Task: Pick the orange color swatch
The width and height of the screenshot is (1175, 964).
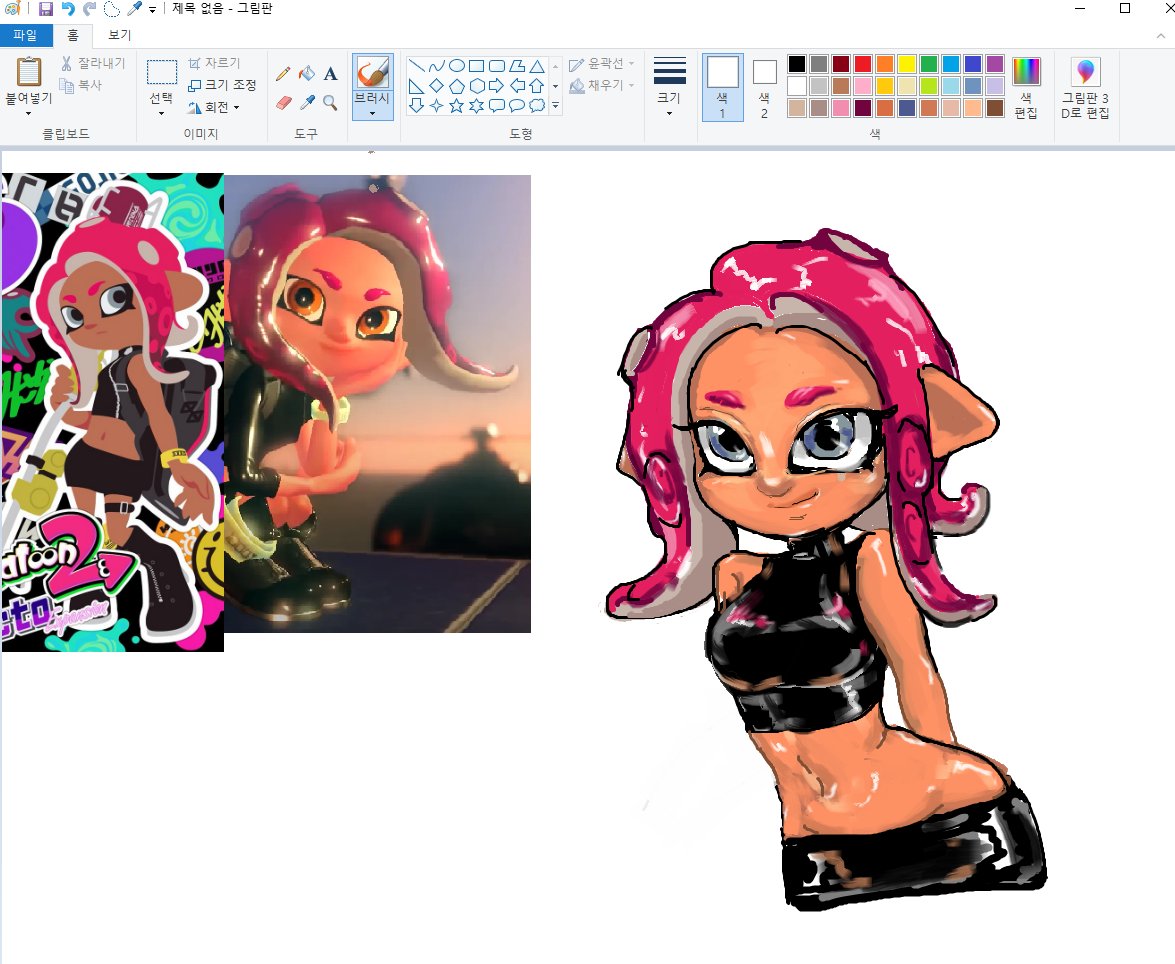Action: [x=885, y=64]
